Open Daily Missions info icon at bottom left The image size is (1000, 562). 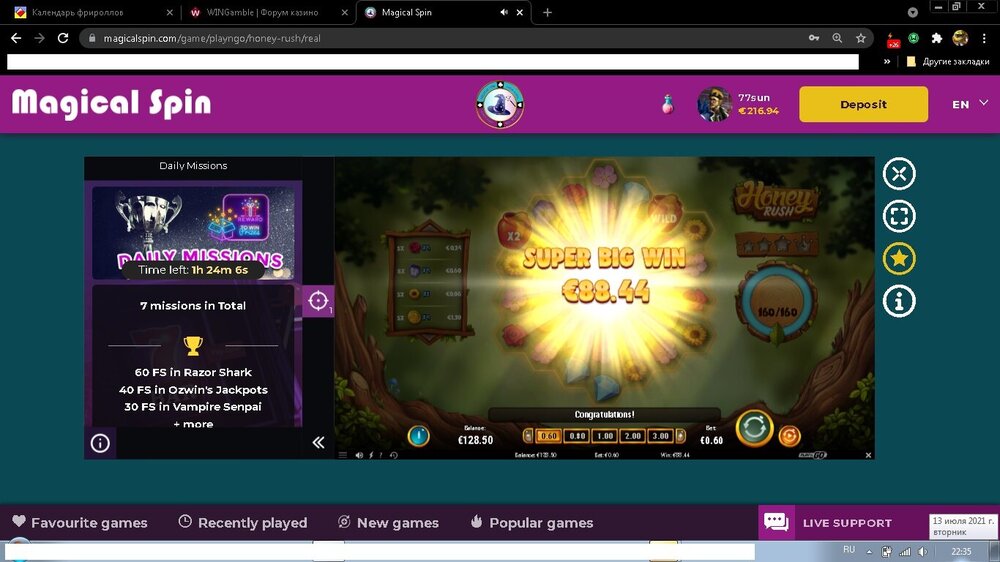[100, 443]
